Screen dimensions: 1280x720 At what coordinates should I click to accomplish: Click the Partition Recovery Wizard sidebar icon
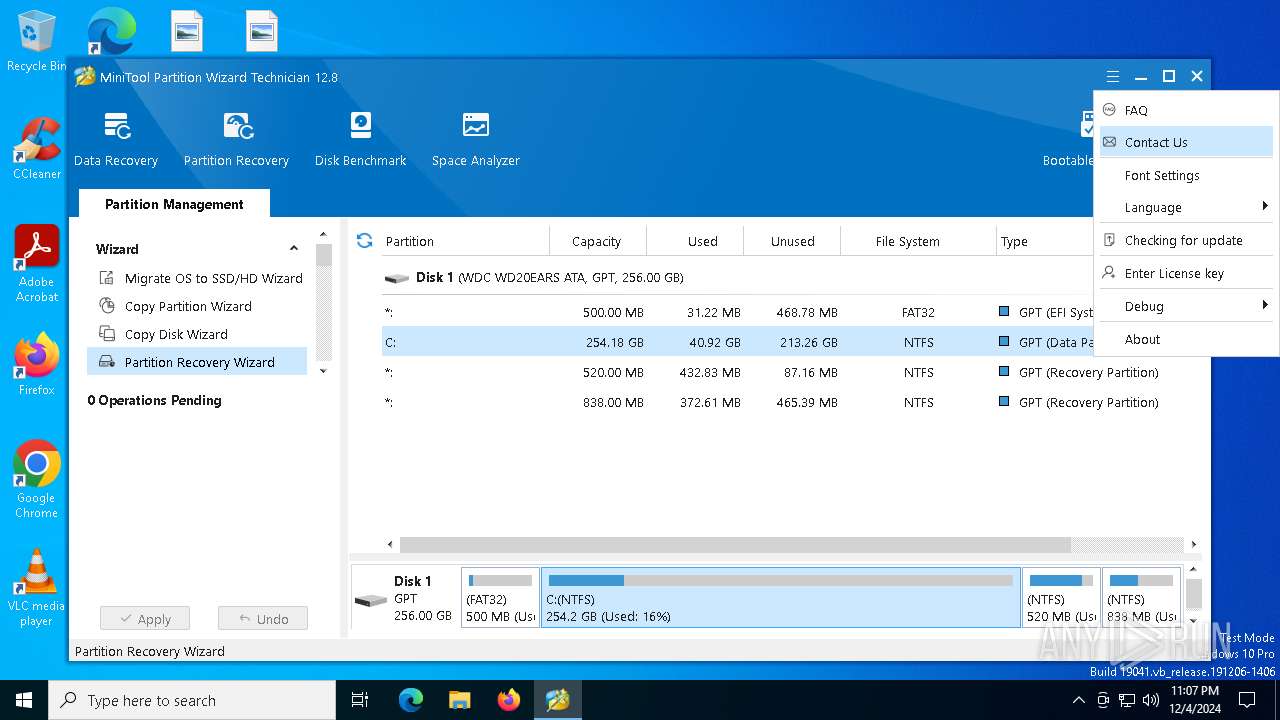tap(106, 362)
